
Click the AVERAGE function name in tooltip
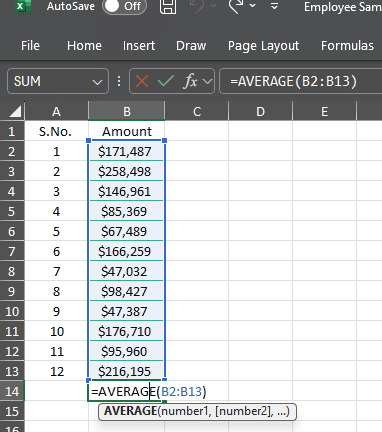[130, 411]
